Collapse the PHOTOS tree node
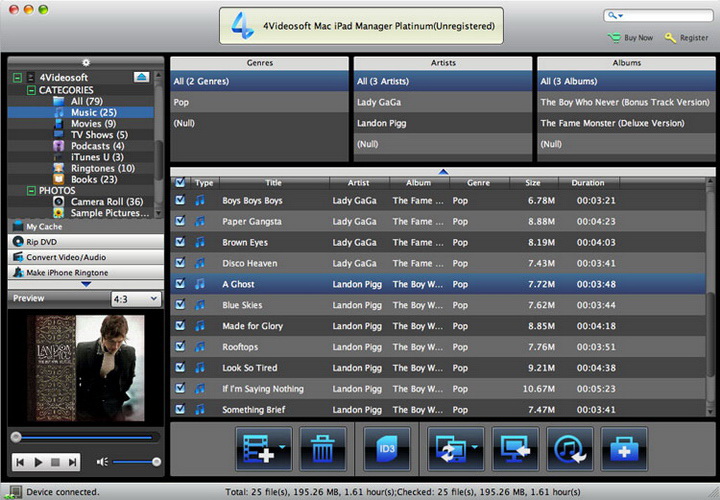The width and height of the screenshot is (720, 500). pos(31,190)
